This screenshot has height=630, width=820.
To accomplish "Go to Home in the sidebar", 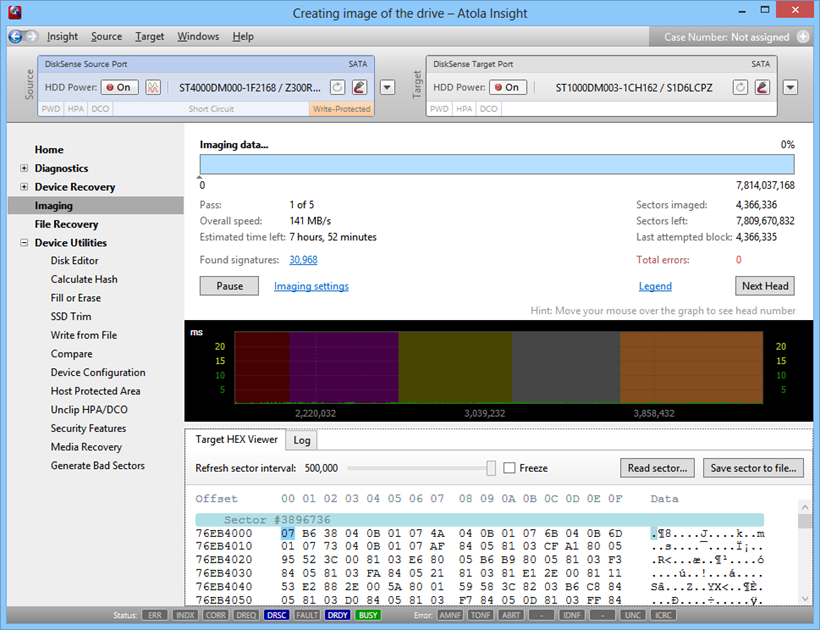I will (49, 150).
